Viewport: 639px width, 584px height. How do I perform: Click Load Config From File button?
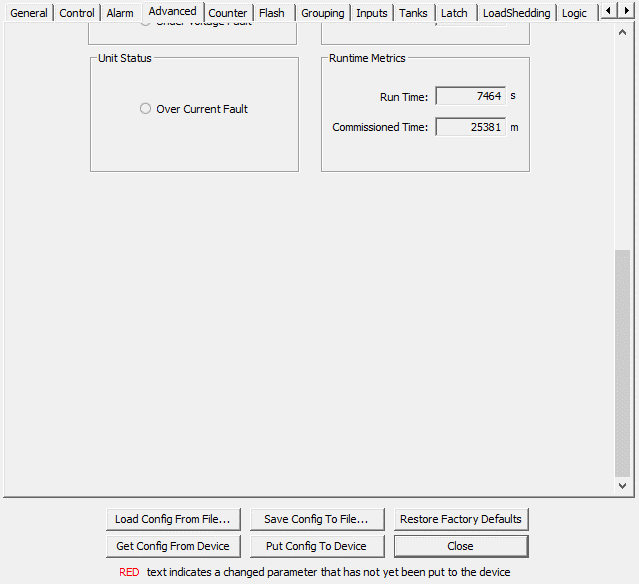pyautogui.click(x=173, y=519)
